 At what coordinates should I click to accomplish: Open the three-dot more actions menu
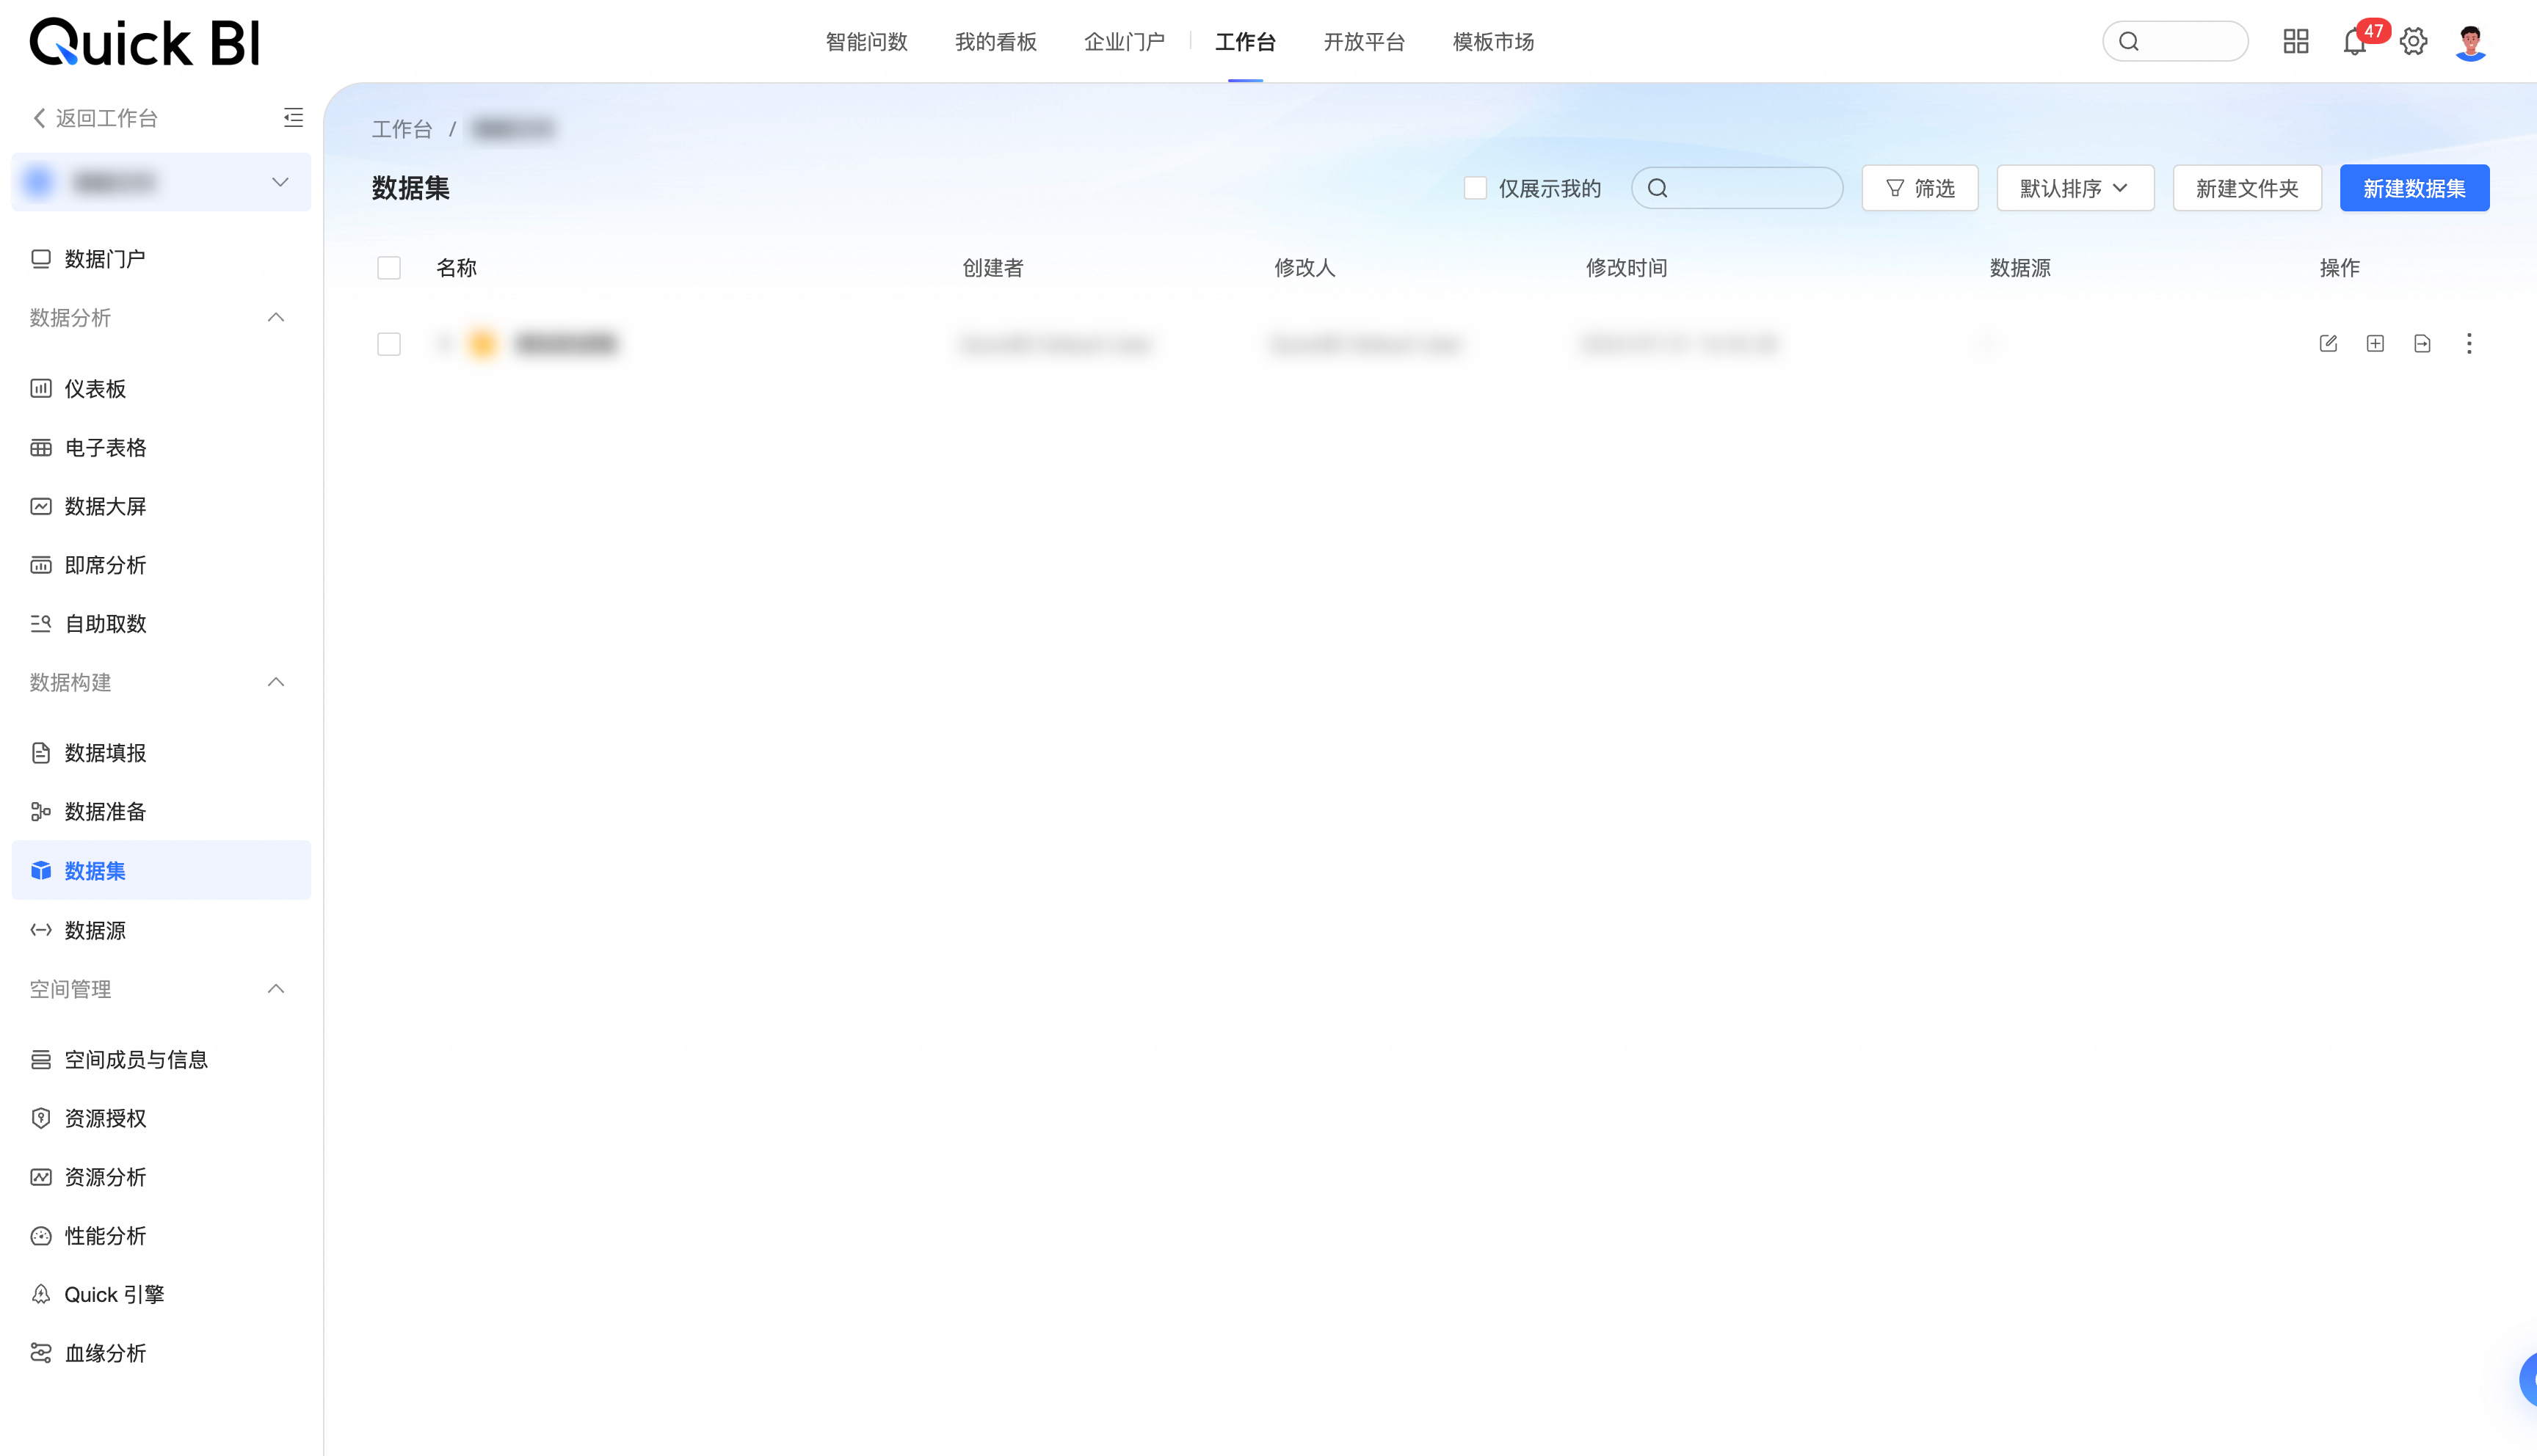pyautogui.click(x=2469, y=344)
